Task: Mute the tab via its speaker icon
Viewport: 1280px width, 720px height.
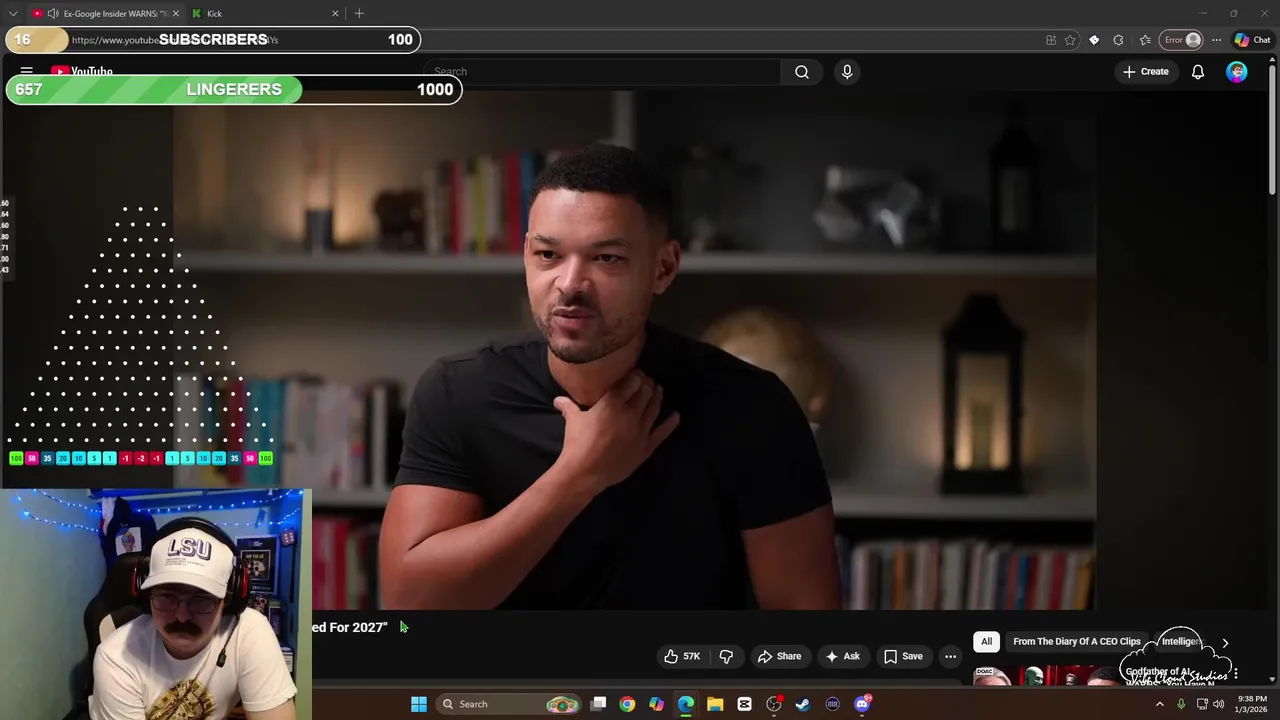Action: click(x=52, y=13)
